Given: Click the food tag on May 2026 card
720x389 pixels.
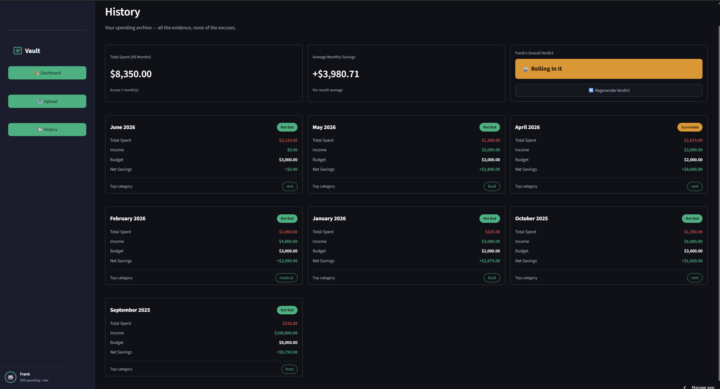Looking at the screenshot, I should [492, 186].
